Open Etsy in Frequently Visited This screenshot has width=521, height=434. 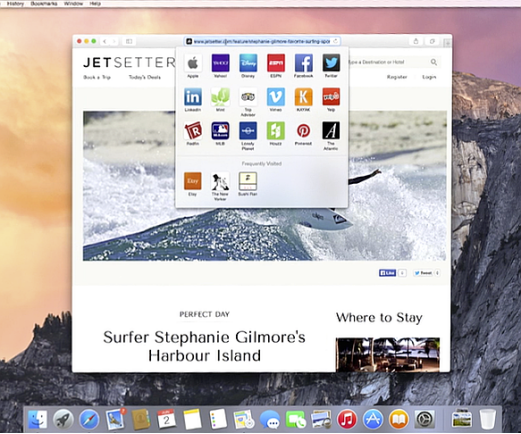tap(193, 181)
